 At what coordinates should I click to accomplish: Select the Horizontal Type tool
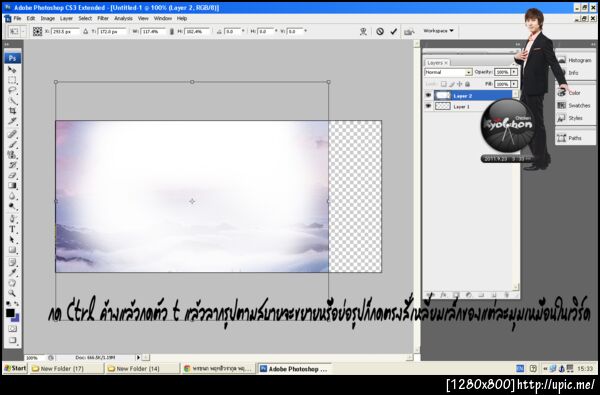click(12, 229)
